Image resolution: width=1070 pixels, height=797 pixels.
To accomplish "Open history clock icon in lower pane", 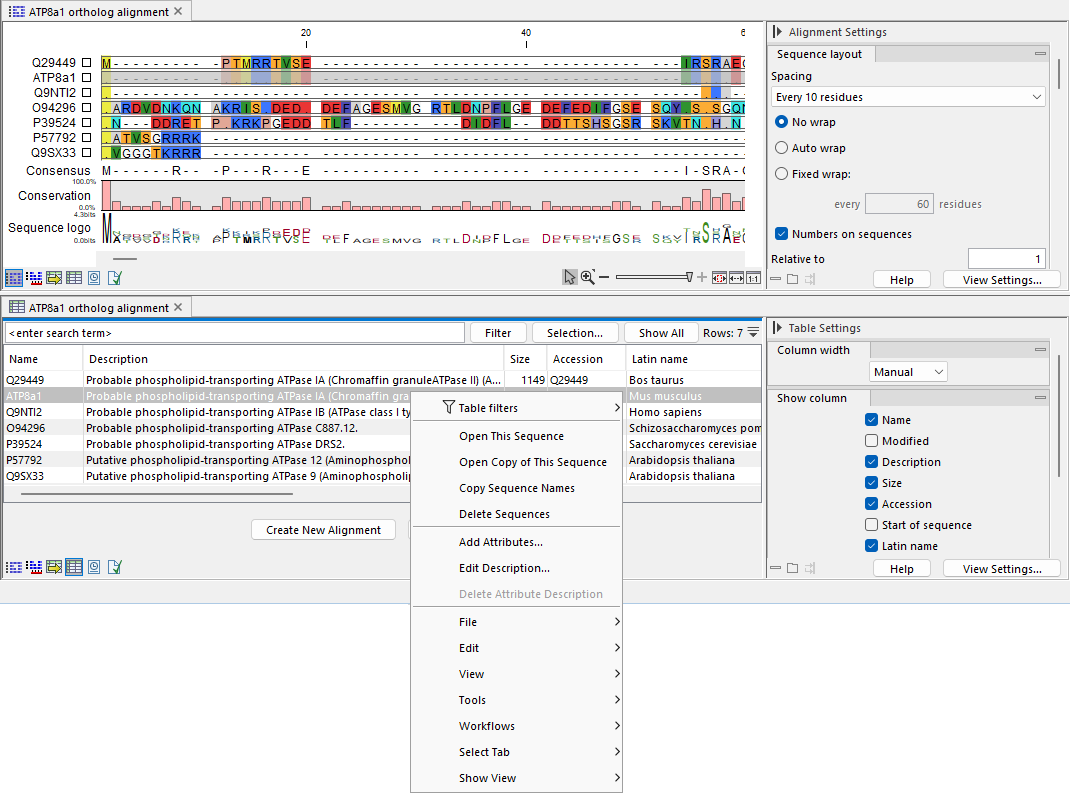I will (94, 567).
